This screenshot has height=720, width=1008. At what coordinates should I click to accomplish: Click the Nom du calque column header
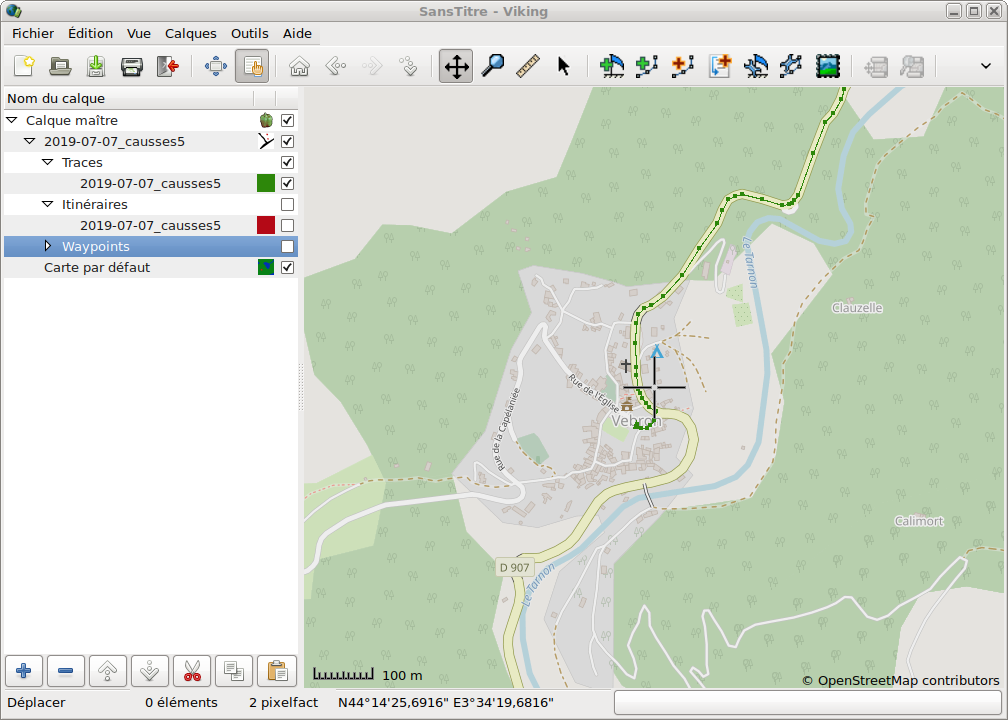pyautogui.click(x=128, y=99)
